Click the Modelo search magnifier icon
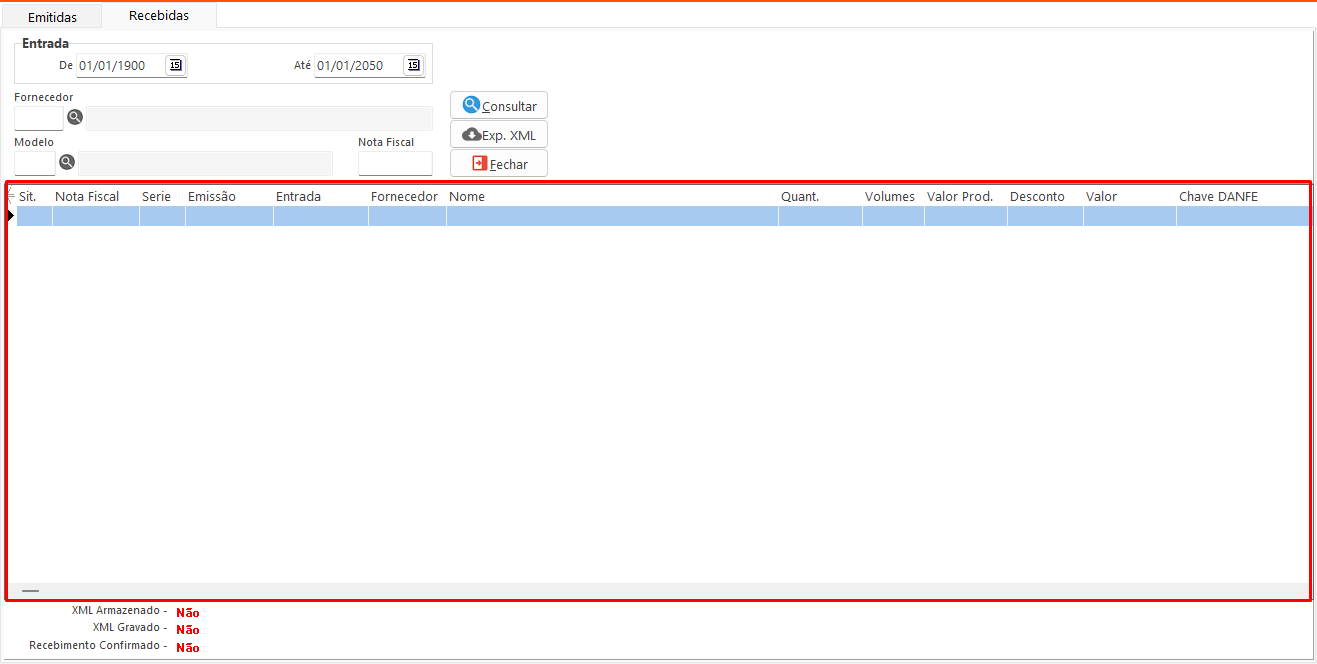1317x664 pixels. point(66,162)
